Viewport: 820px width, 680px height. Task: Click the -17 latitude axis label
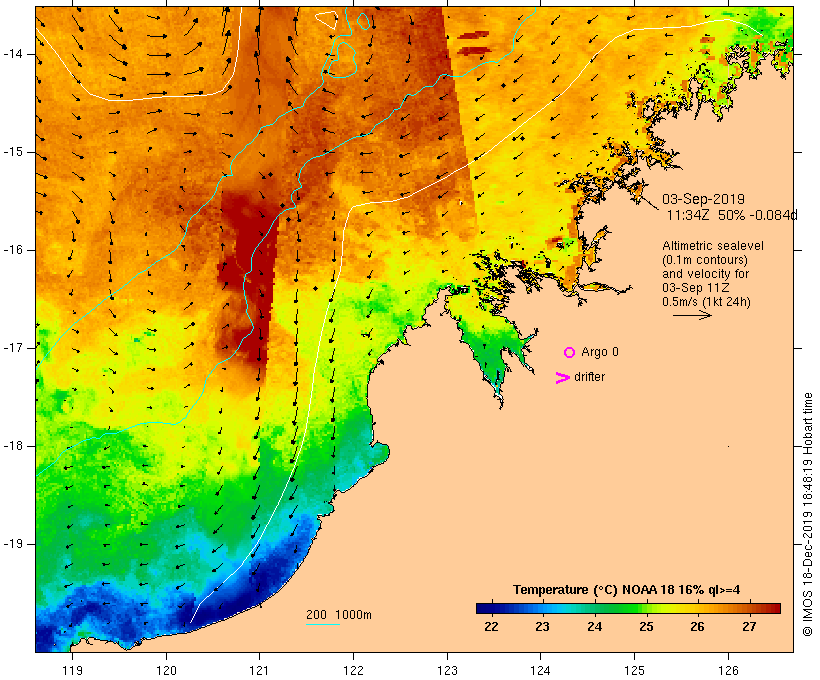tap(12, 348)
